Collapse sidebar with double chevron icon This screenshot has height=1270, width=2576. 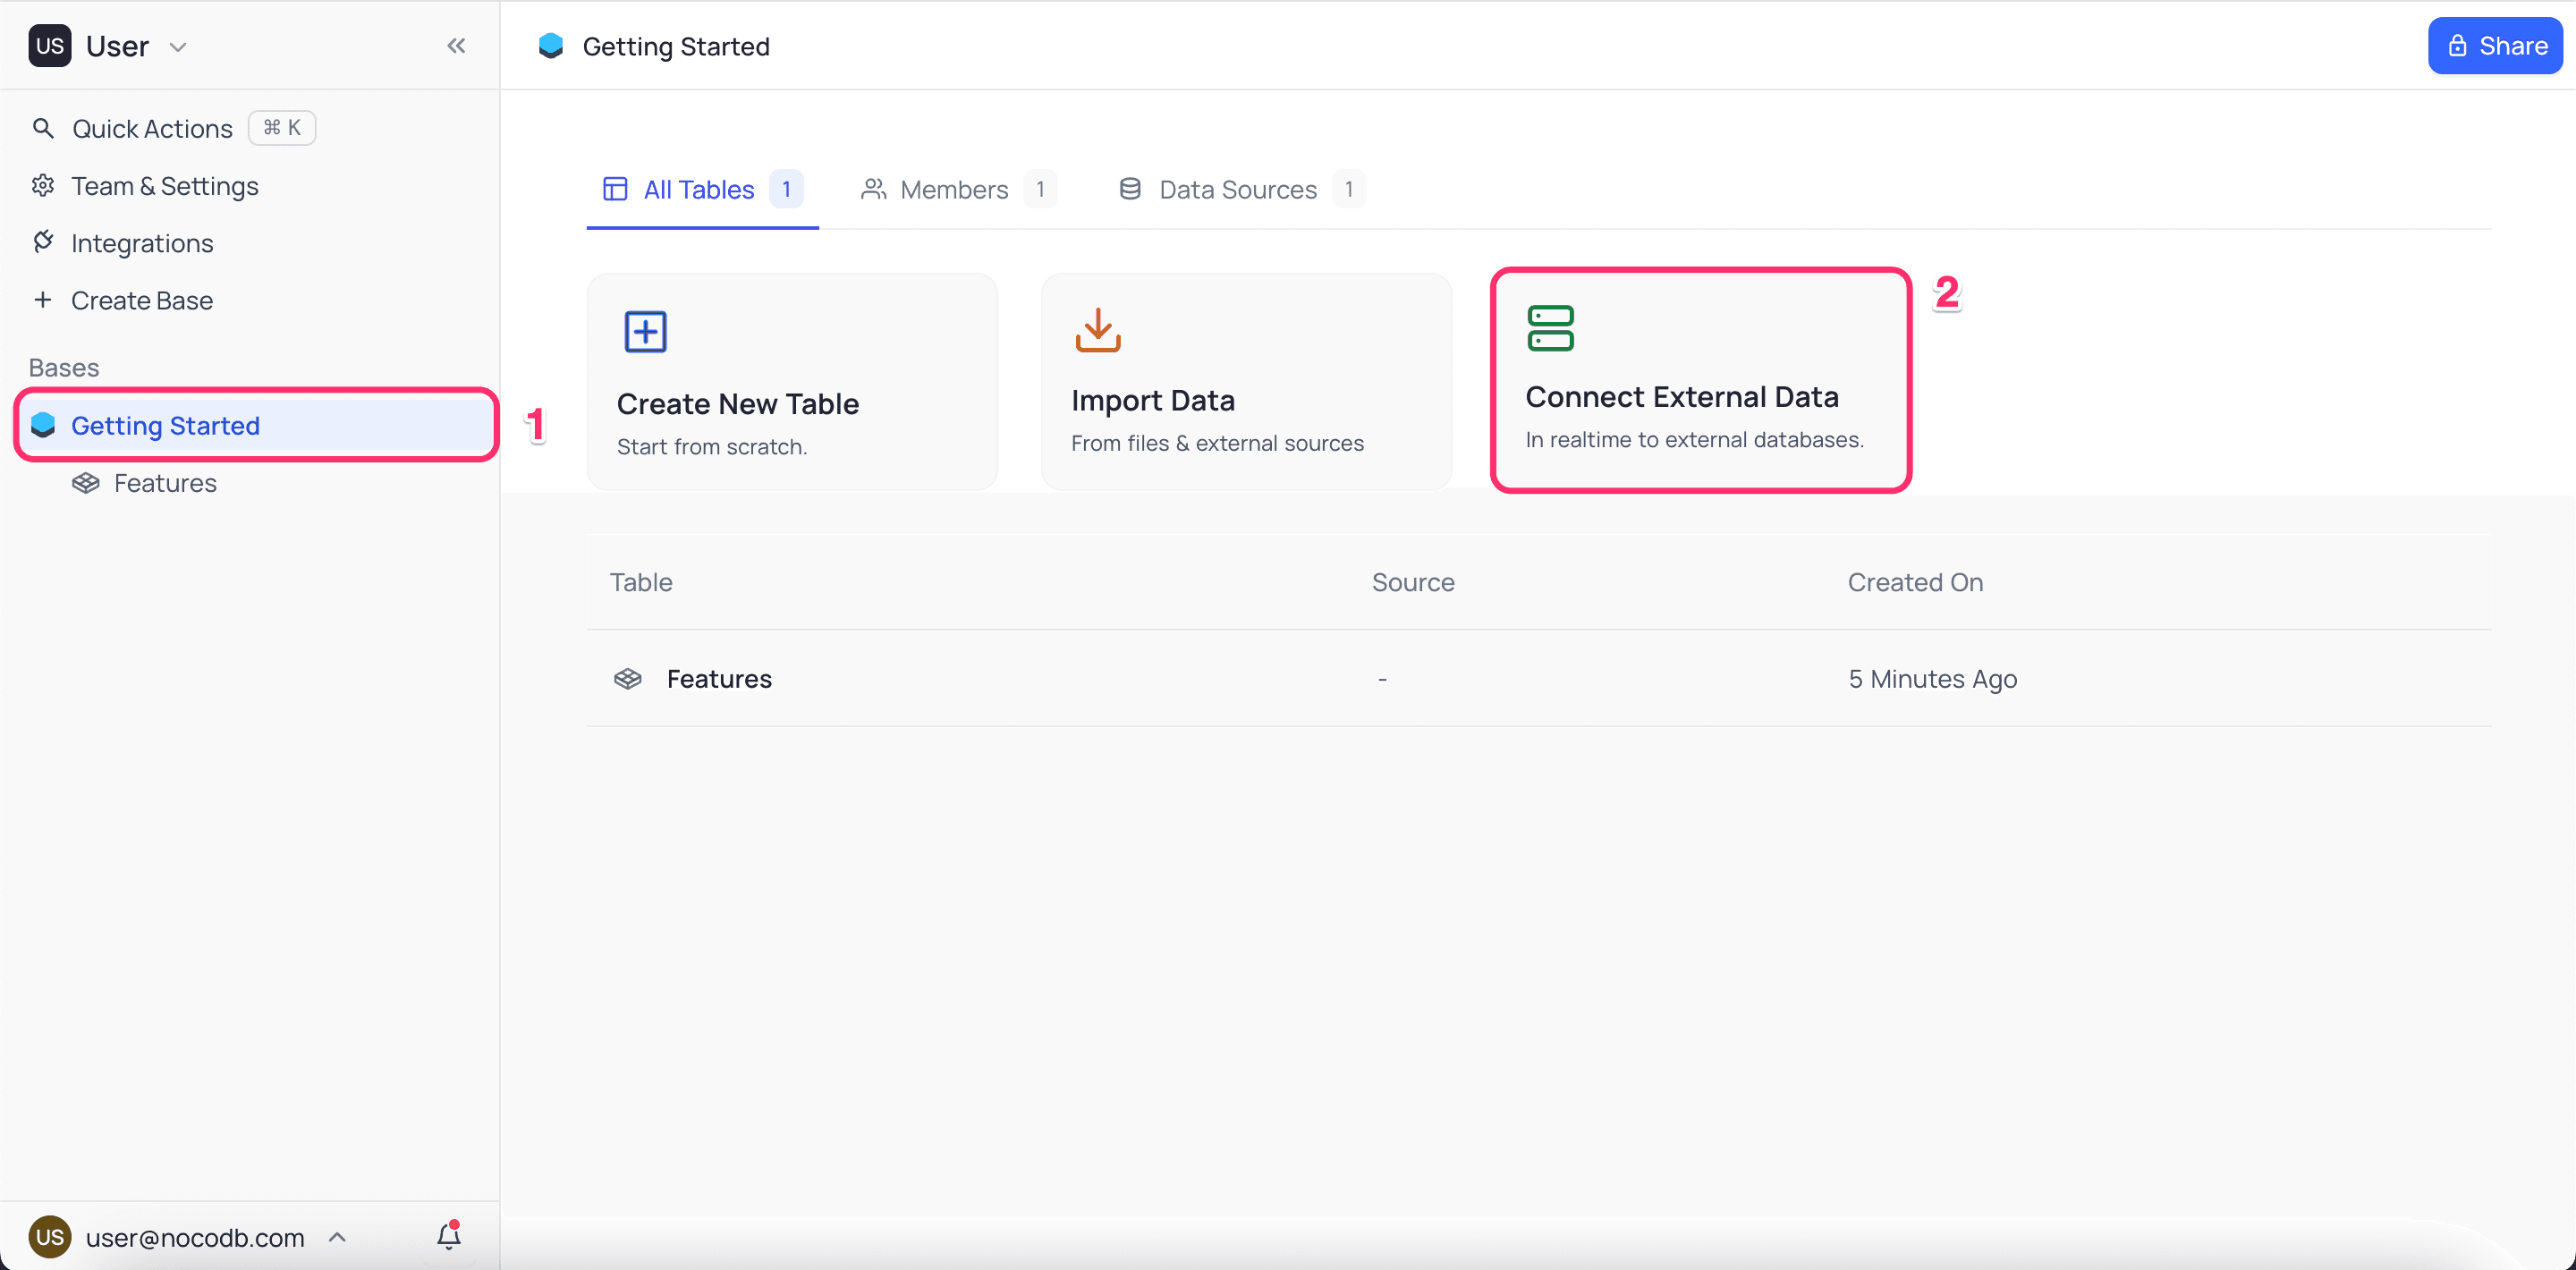point(456,46)
